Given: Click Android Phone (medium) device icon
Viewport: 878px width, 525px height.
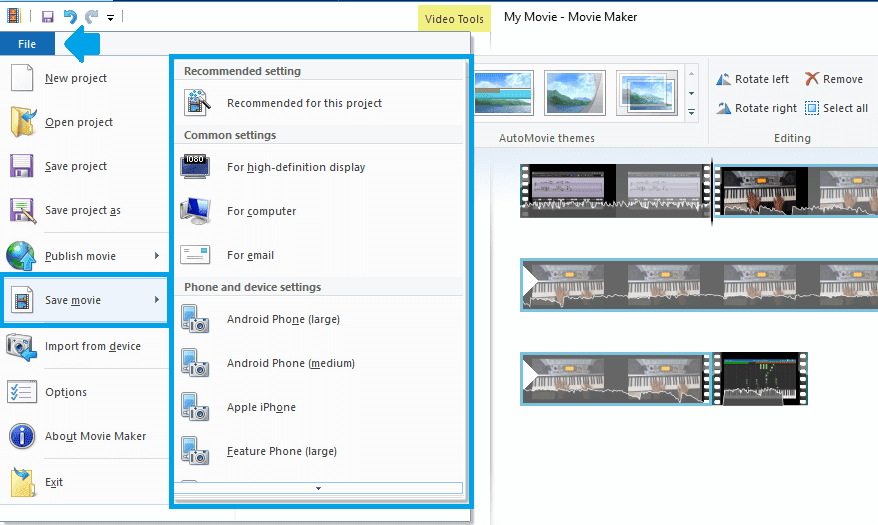Looking at the screenshot, I should (195, 363).
